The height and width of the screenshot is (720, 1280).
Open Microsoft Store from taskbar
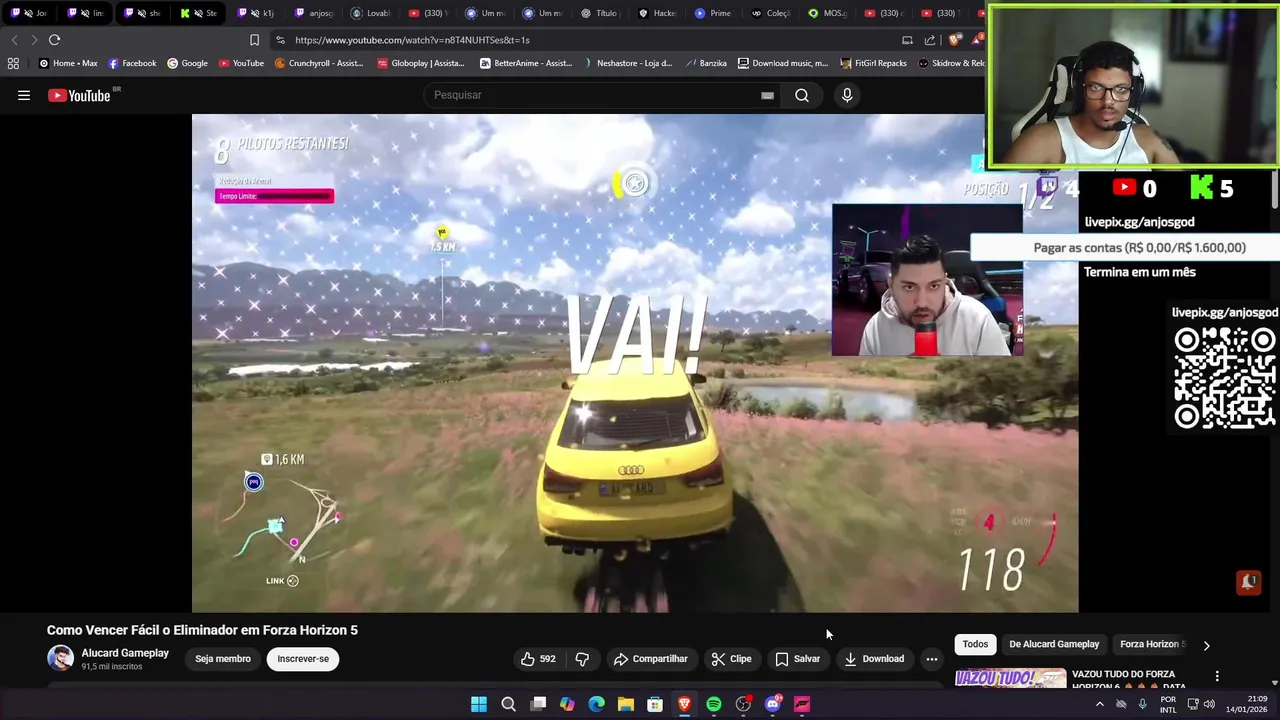[x=655, y=704]
